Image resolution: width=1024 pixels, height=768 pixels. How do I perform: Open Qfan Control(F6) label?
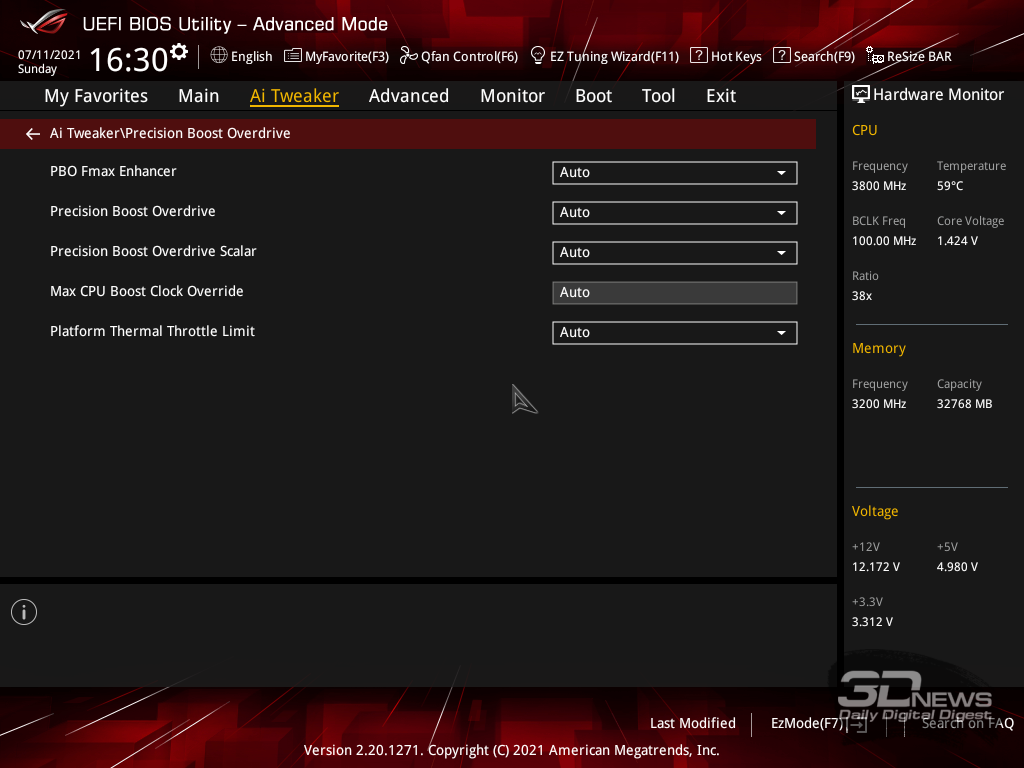(x=470, y=56)
